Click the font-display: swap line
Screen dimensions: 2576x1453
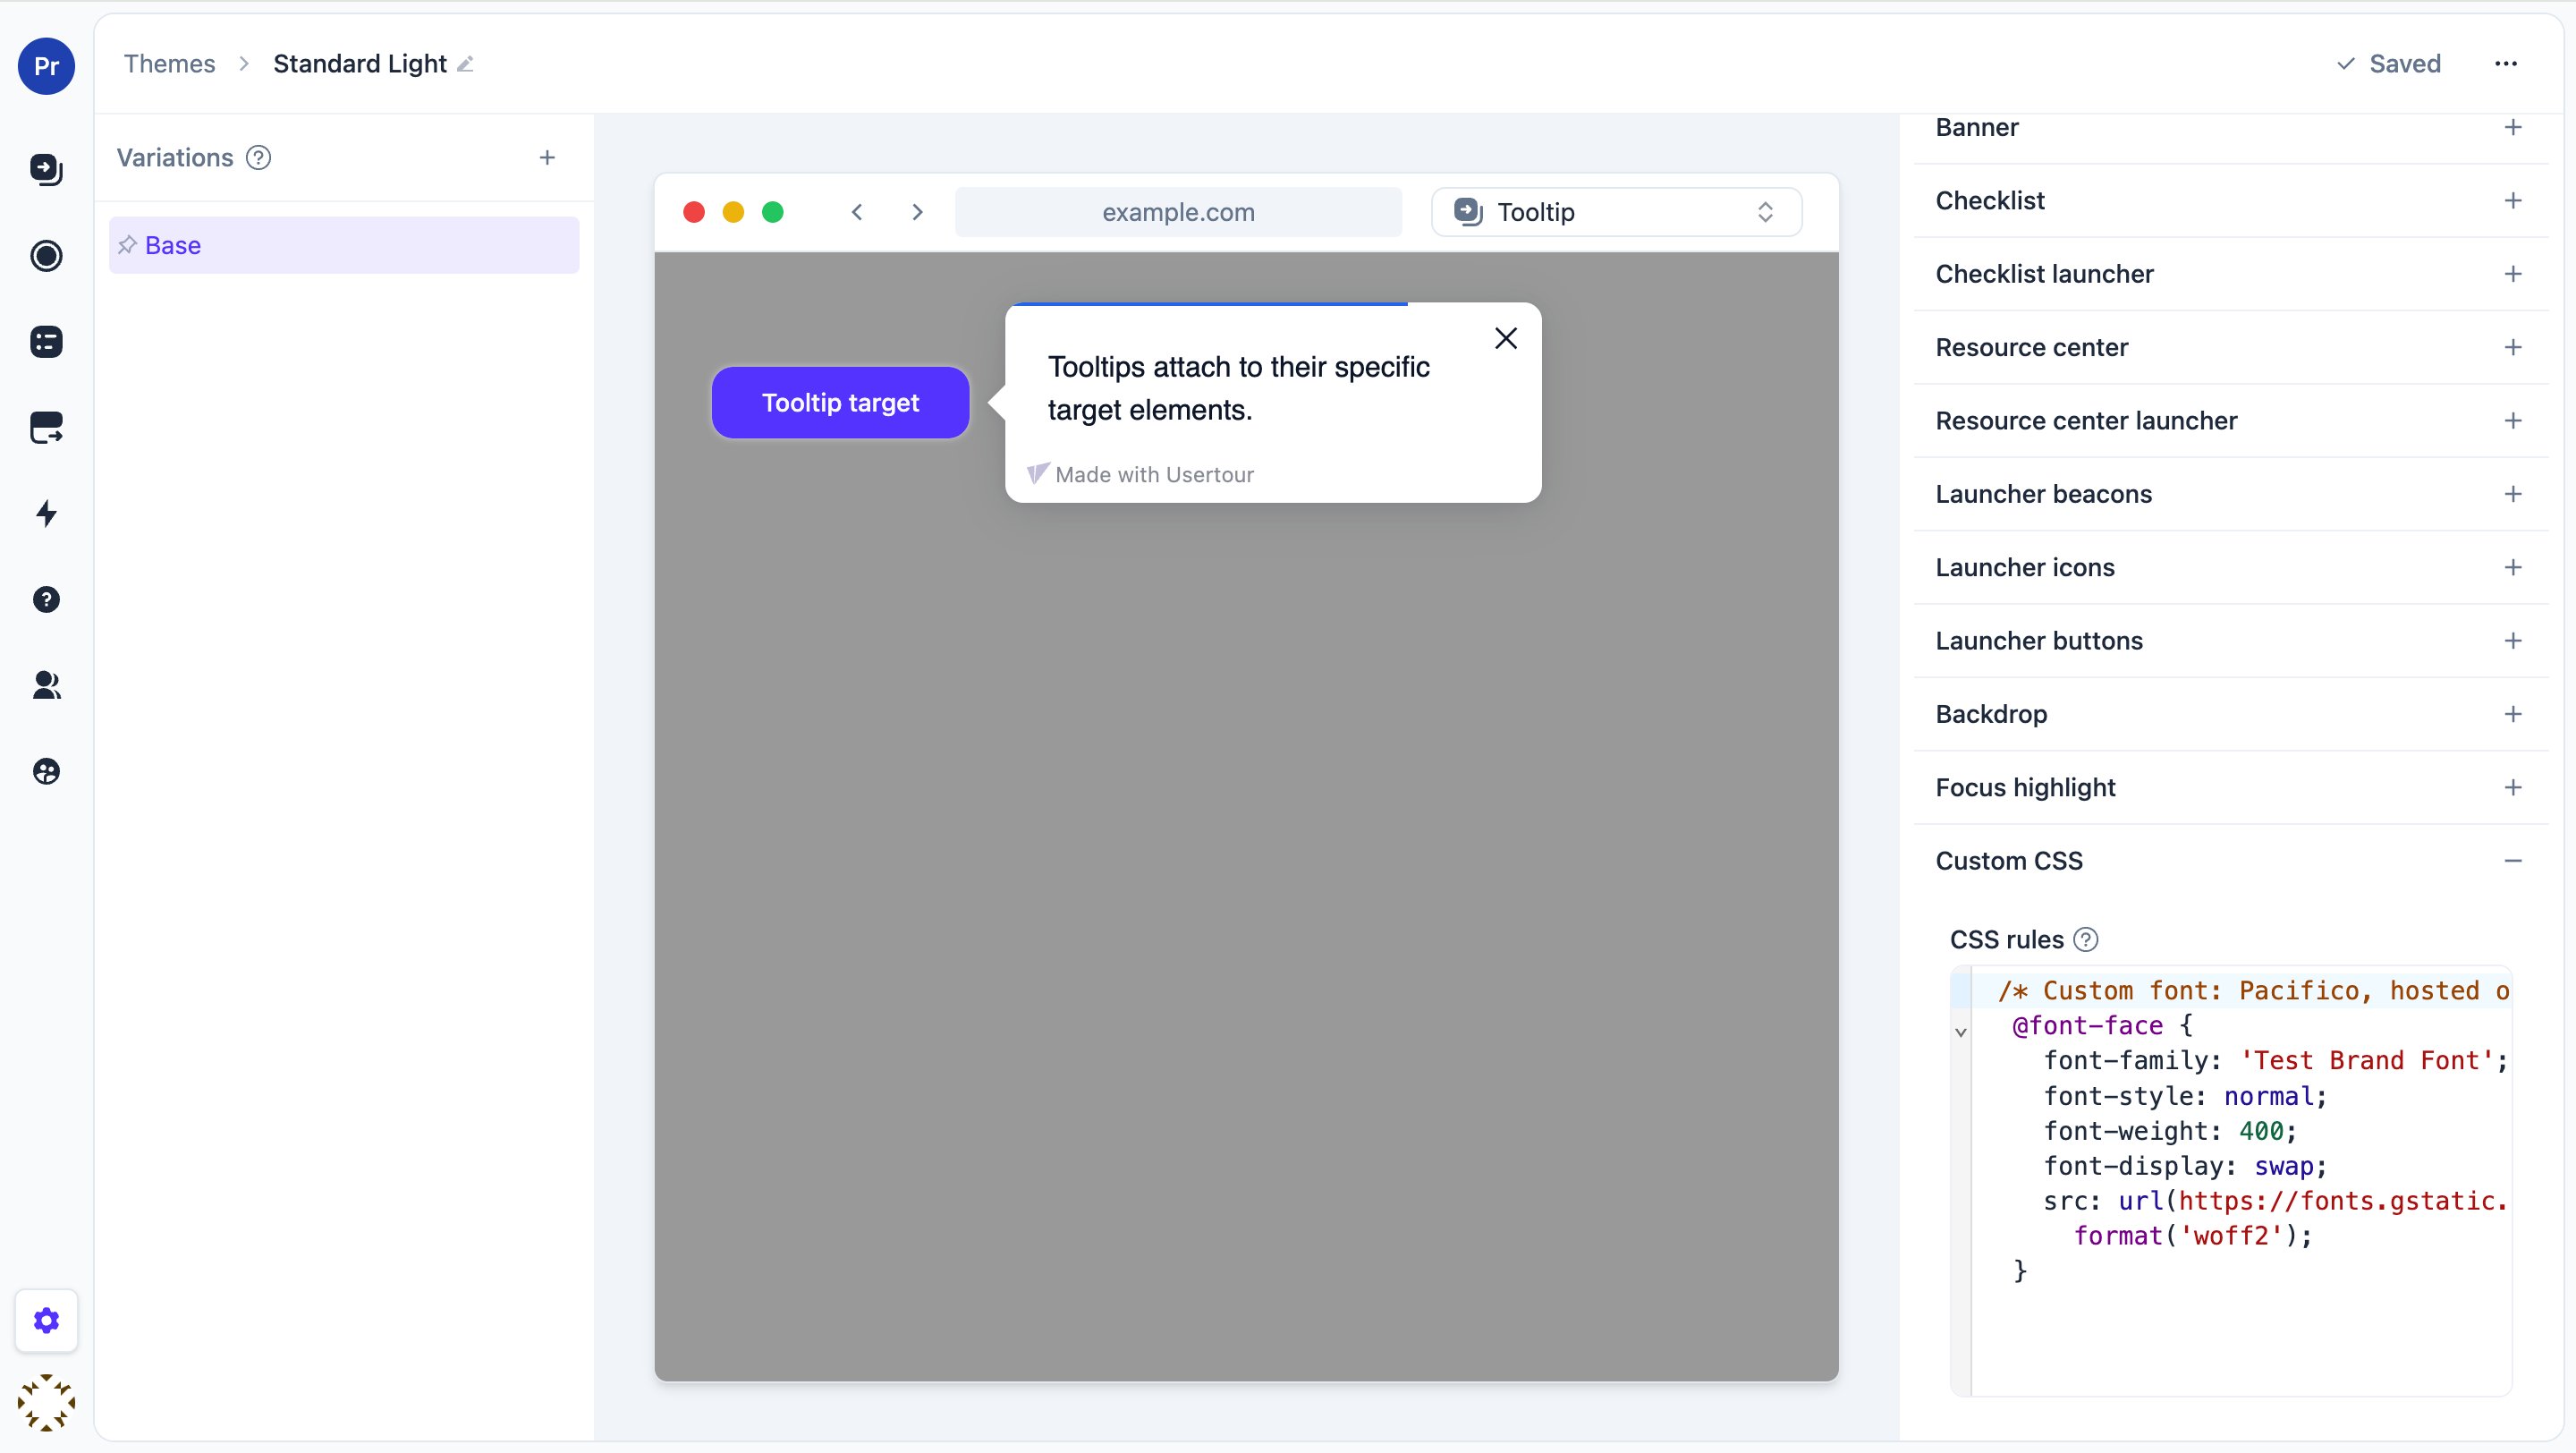(2185, 1166)
